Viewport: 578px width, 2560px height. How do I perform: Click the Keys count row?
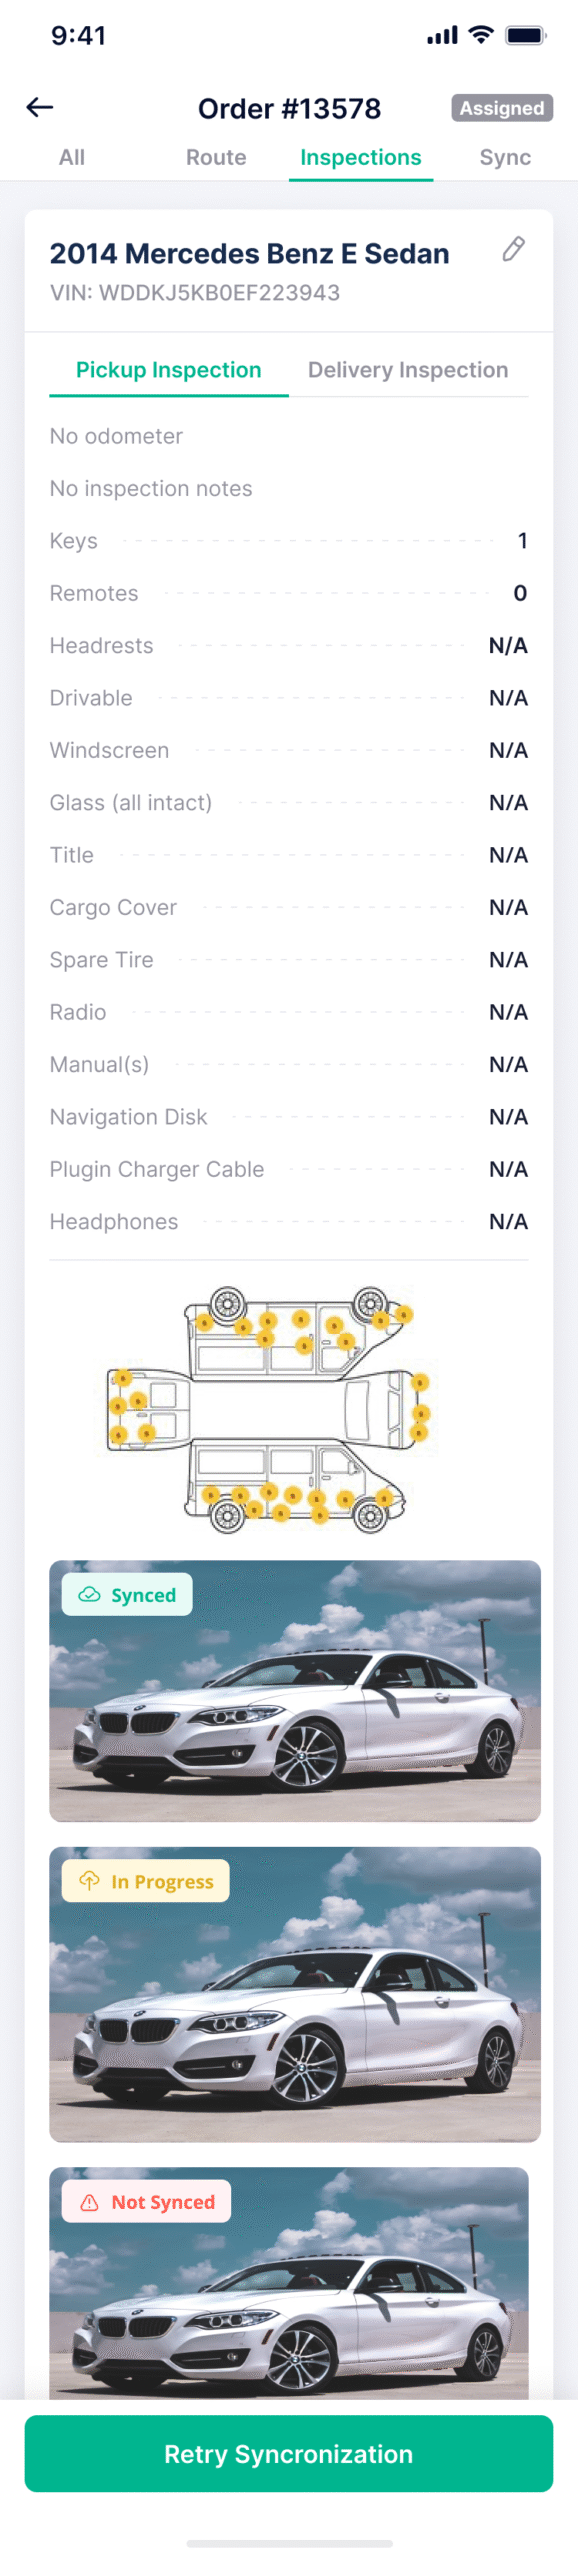click(x=289, y=541)
